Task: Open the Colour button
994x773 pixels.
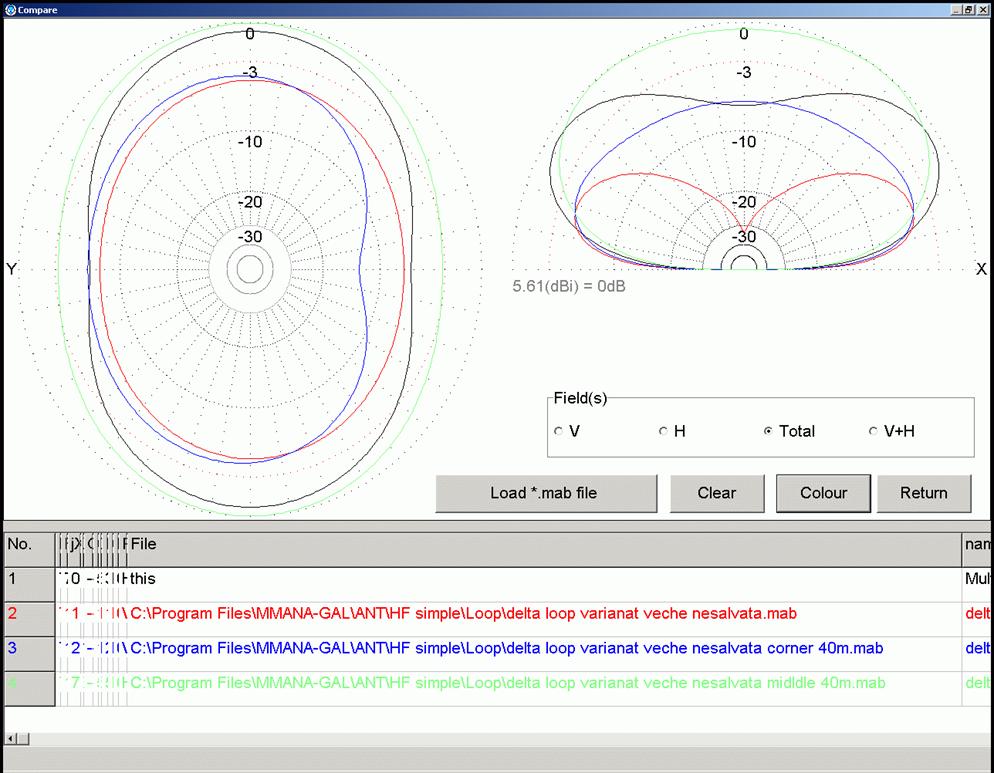Action: coord(823,493)
